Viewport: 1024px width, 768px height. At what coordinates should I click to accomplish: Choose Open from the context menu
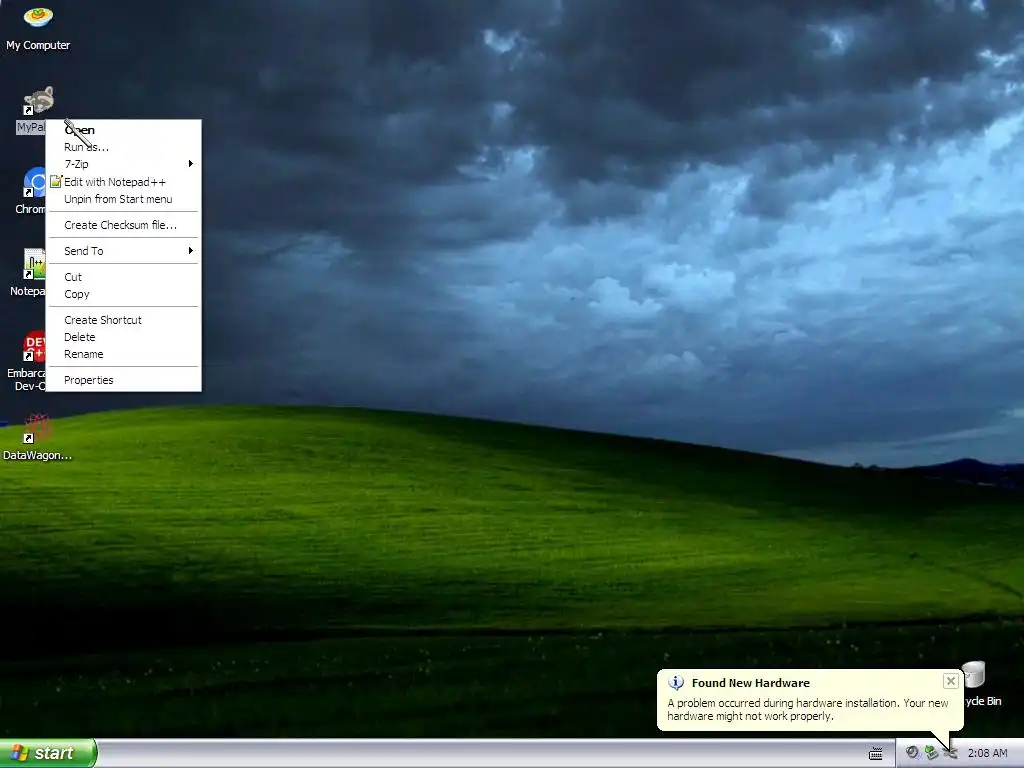click(123, 130)
